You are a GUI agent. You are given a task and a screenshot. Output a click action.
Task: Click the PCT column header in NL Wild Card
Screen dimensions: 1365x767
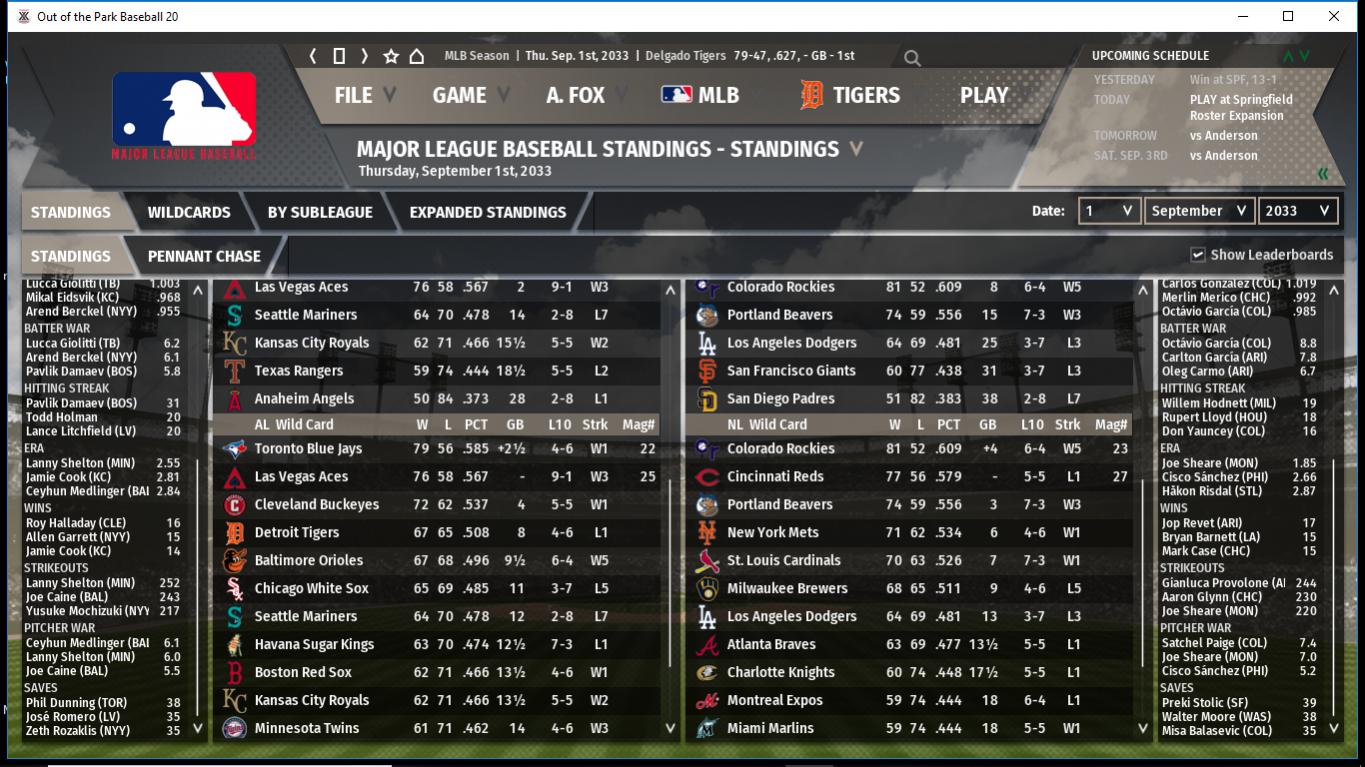point(948,425)
